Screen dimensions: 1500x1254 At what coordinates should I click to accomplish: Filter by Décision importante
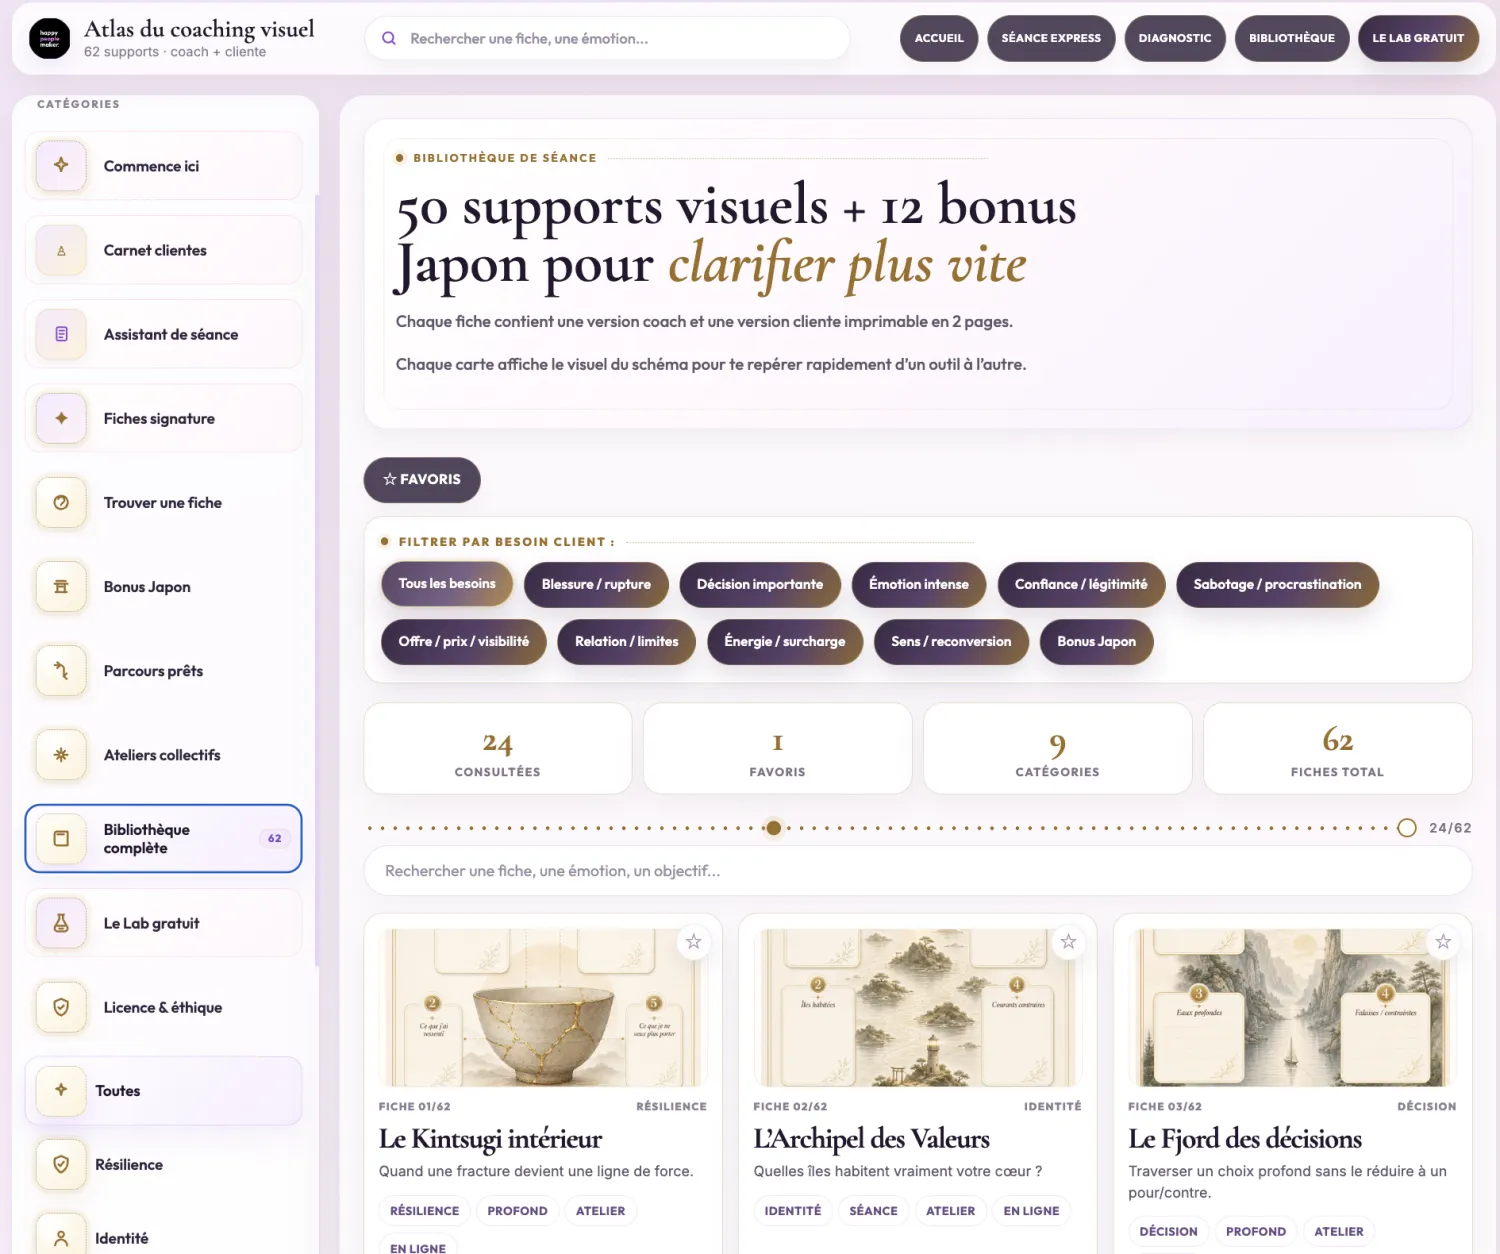[760, 584]
